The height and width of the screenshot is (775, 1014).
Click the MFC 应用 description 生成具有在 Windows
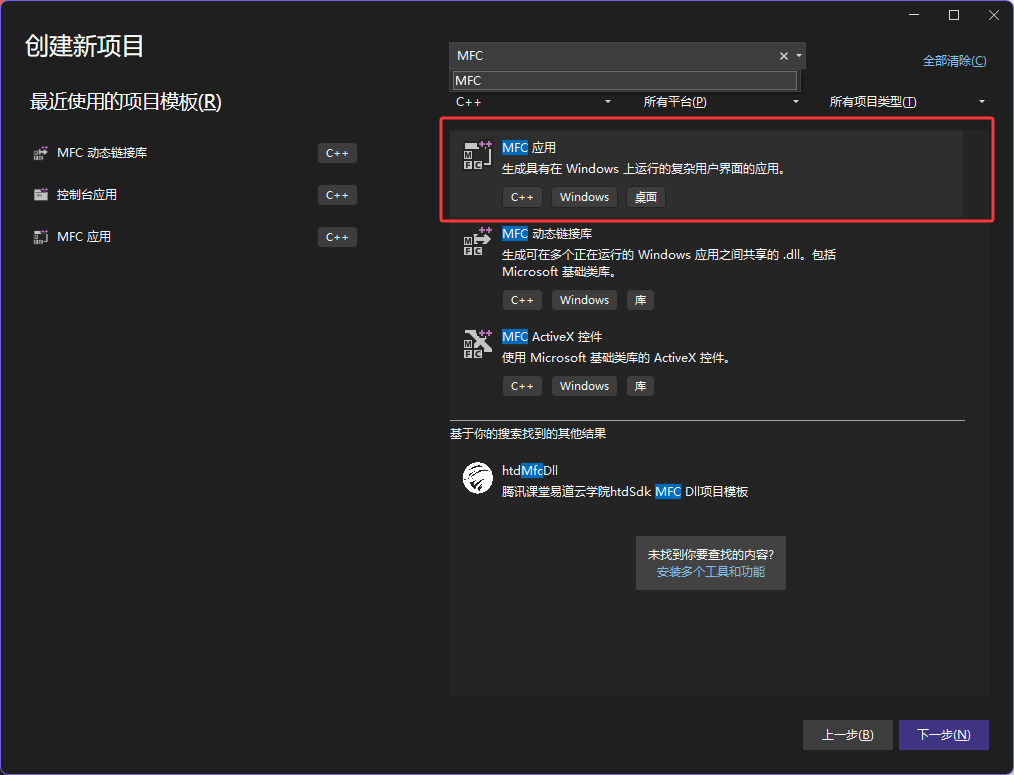click(x=643, y=169)
